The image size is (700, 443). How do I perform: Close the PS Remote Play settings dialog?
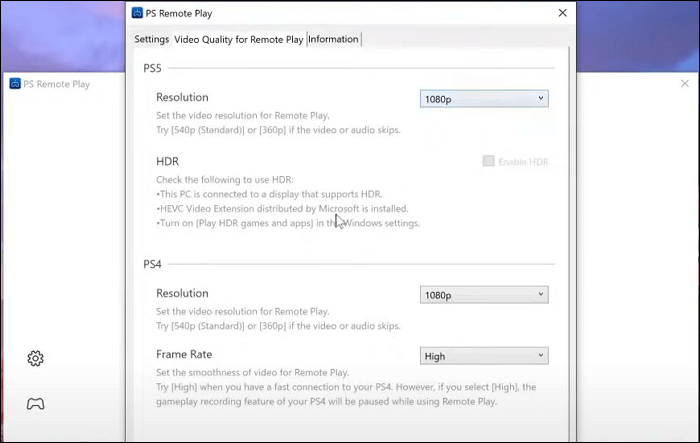[x=562, y=13]
